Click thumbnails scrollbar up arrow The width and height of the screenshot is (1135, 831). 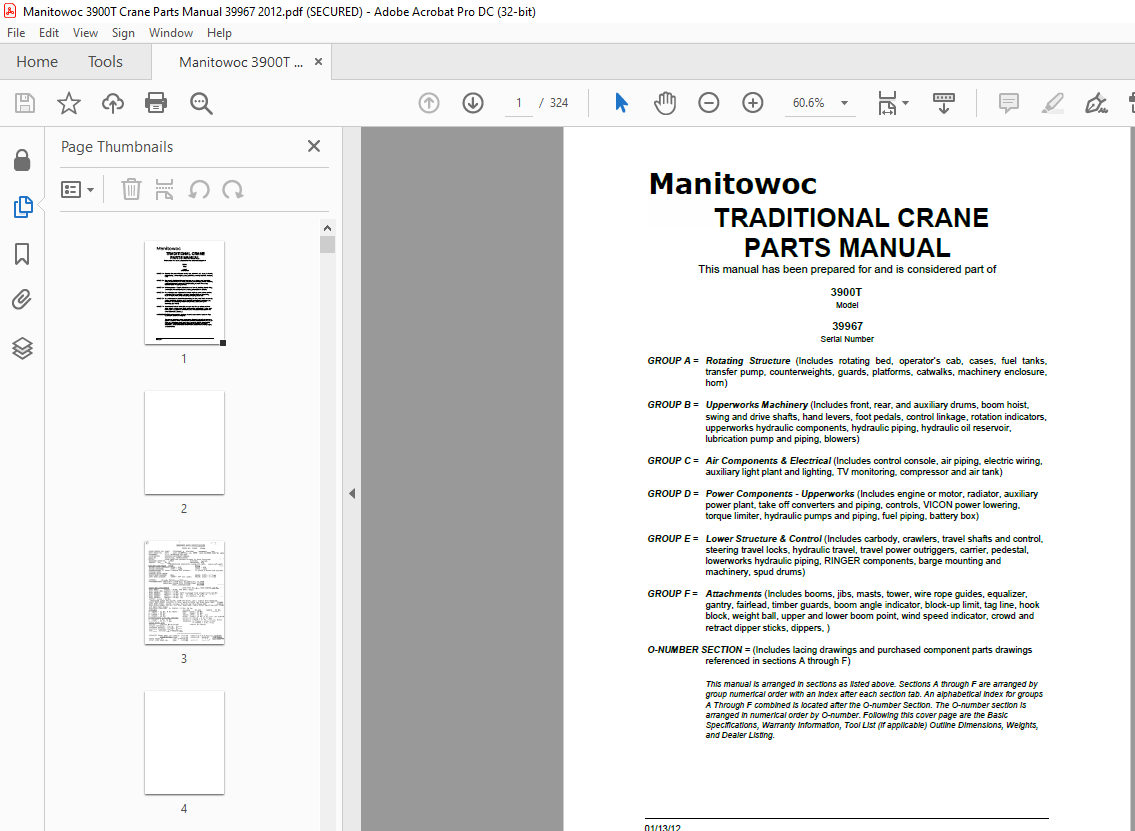pyautogui.click(x=327, y=227)
